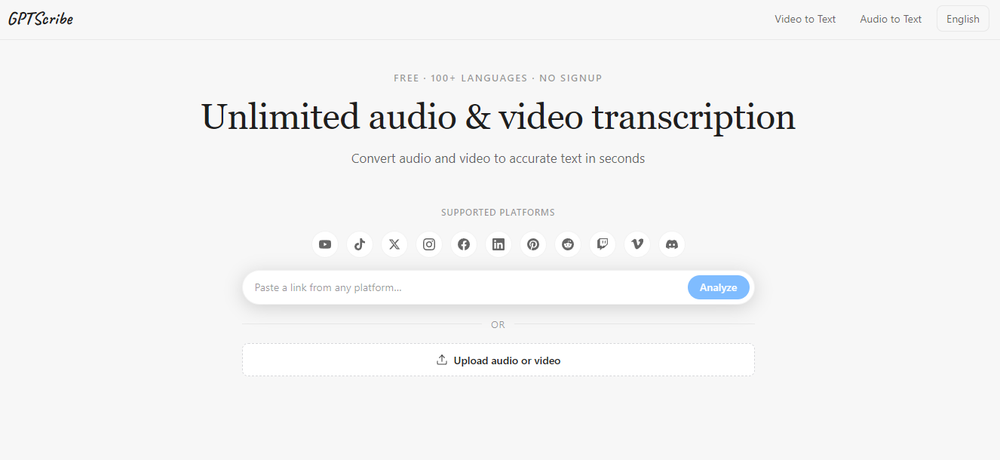The height and width of the screenshot is (460, 1000).
Task: Click the Analyze button
Action: coord(718,288)
